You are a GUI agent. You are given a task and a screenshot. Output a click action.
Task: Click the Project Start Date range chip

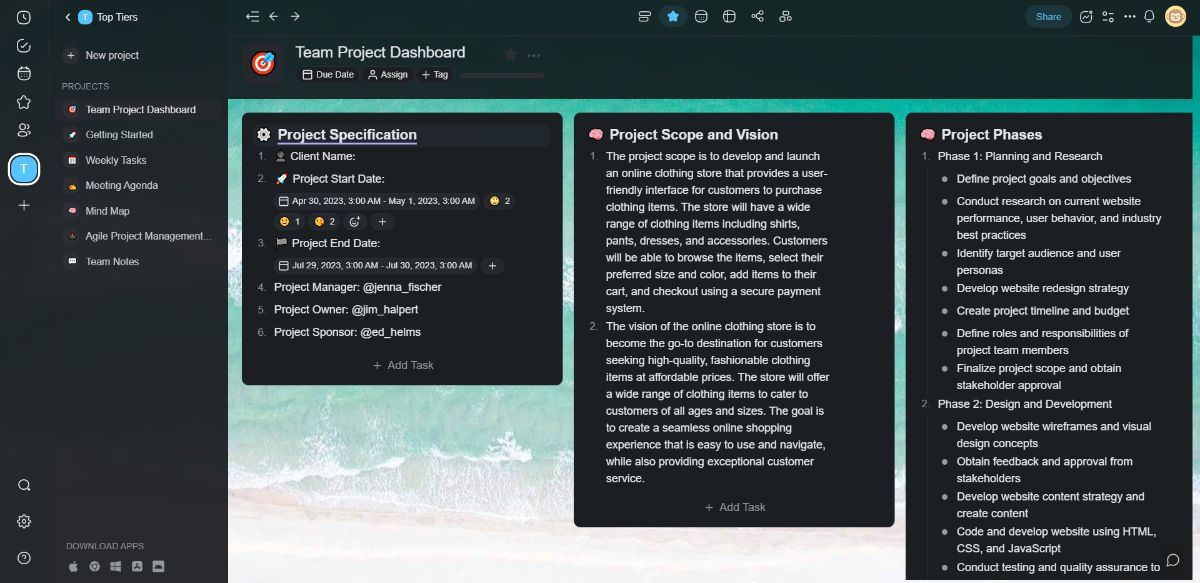tap(376, 201)
